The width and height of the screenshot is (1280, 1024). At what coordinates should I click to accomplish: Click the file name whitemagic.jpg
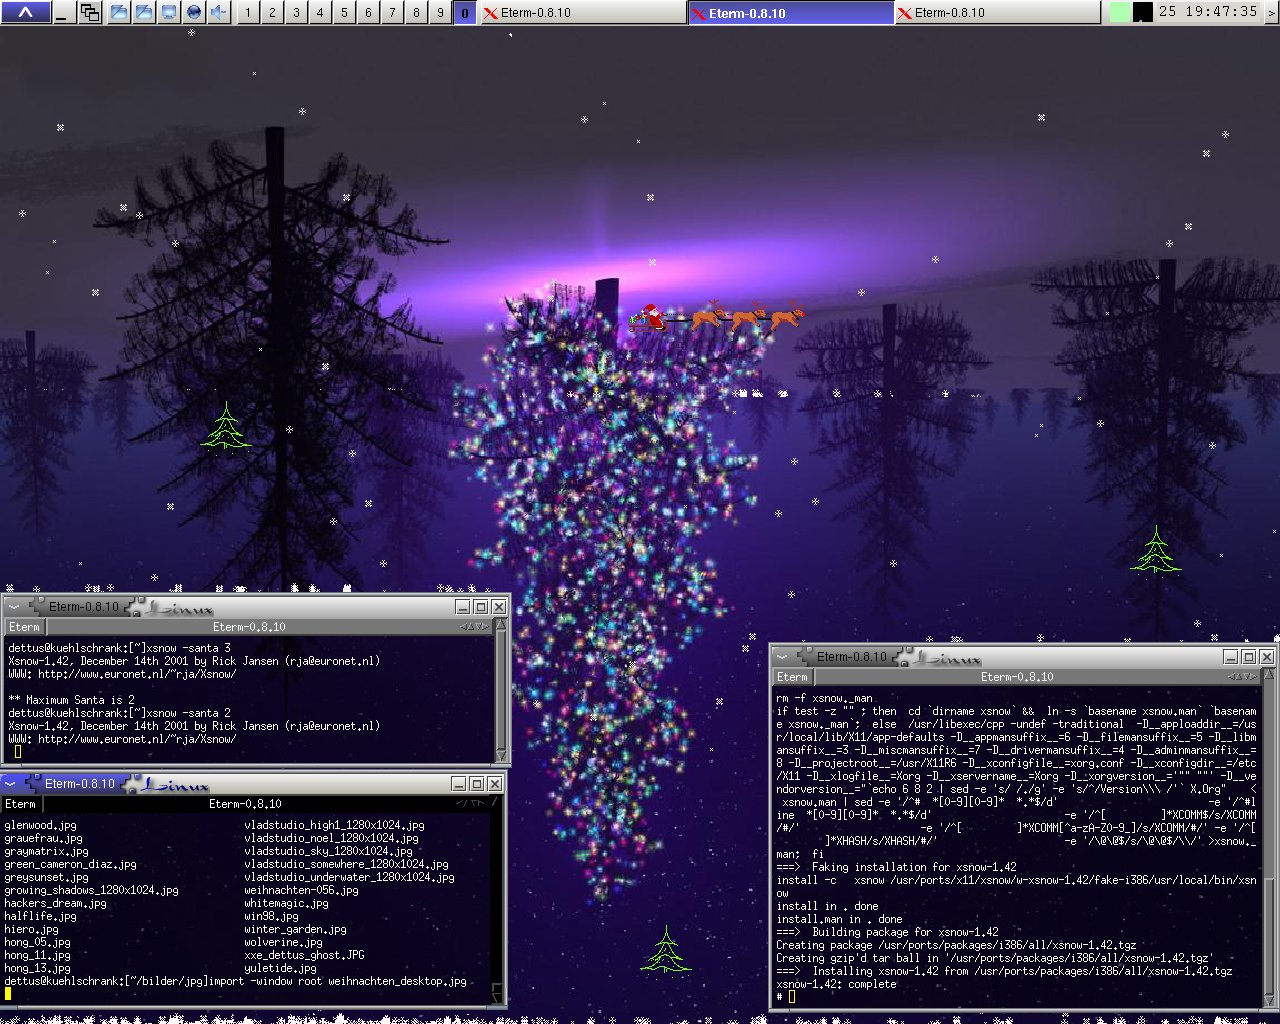(286, 903)
